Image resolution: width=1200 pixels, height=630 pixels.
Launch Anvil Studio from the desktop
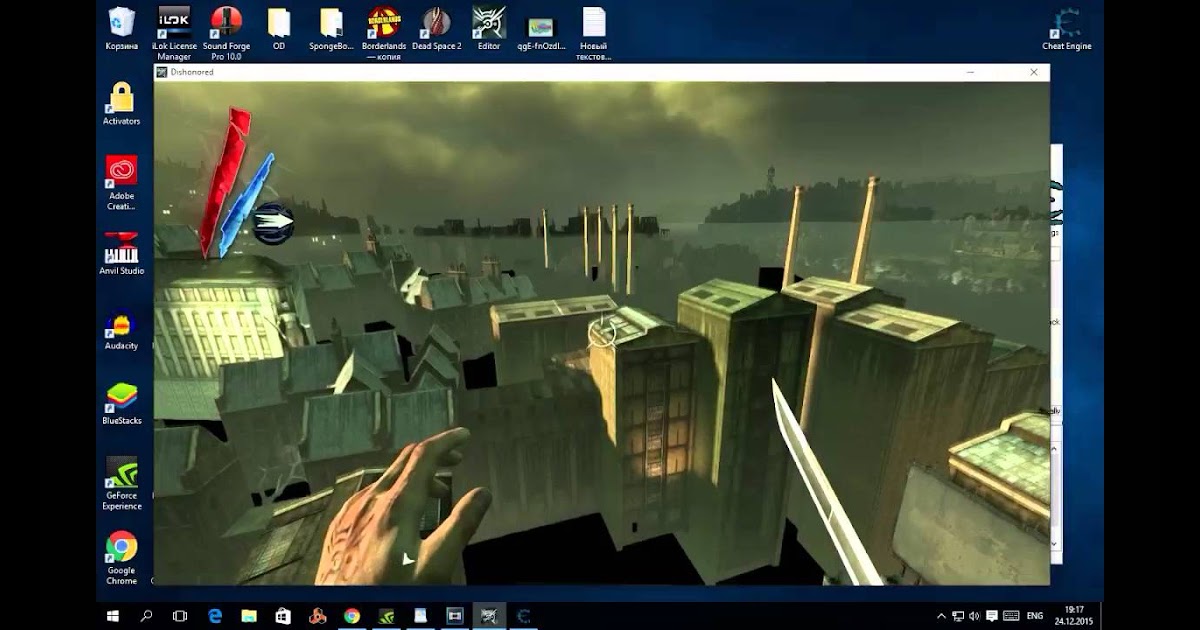121,254
